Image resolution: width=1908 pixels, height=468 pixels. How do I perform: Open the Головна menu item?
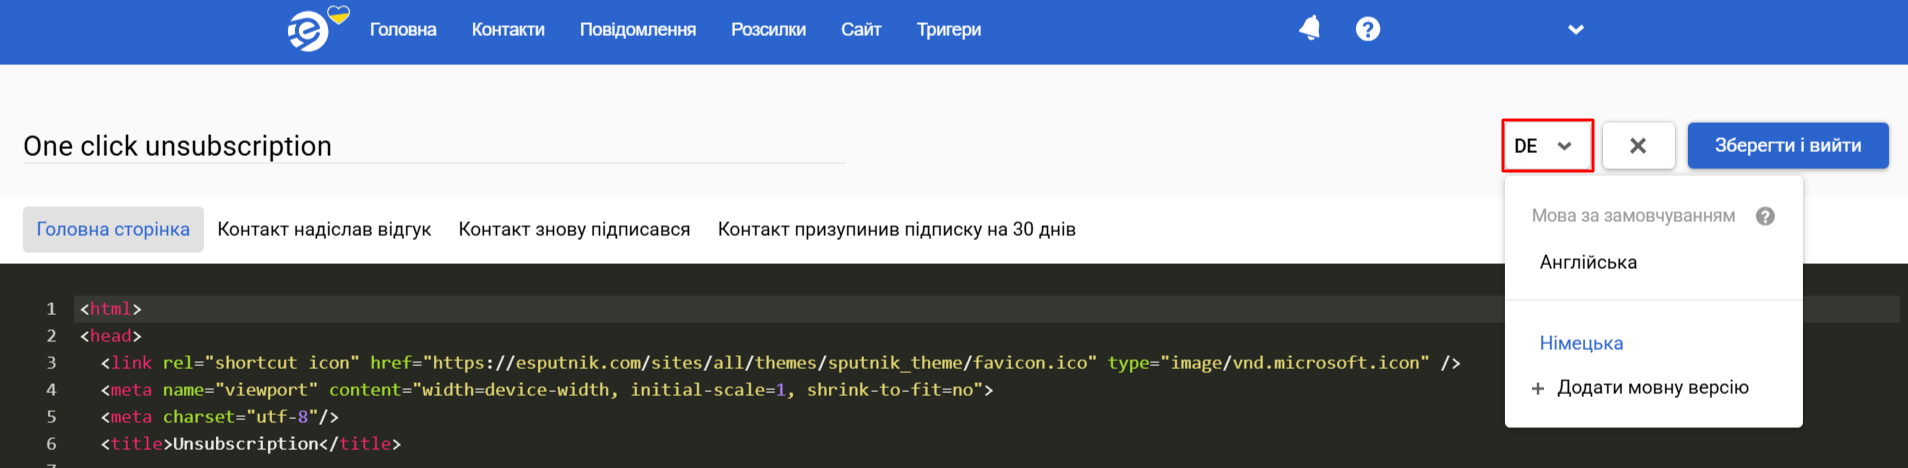point(403,30)
